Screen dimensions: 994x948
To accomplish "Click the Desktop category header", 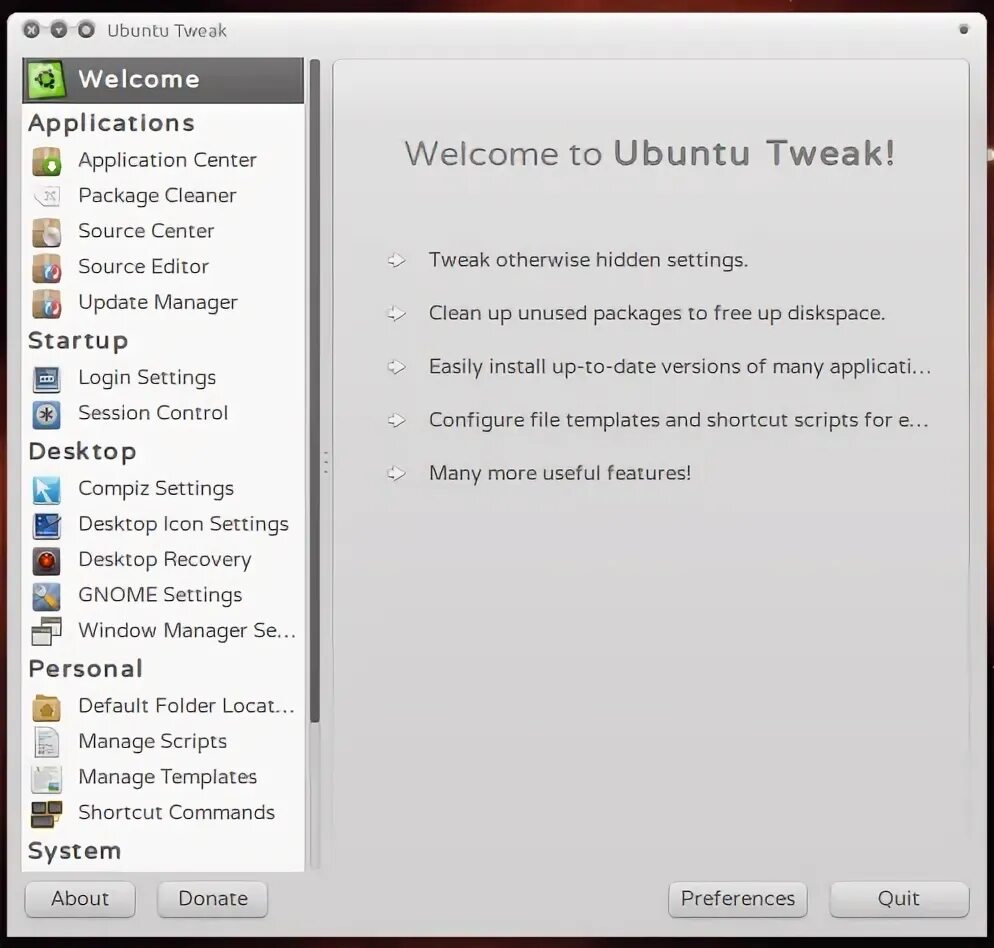I will pos(82,451).
